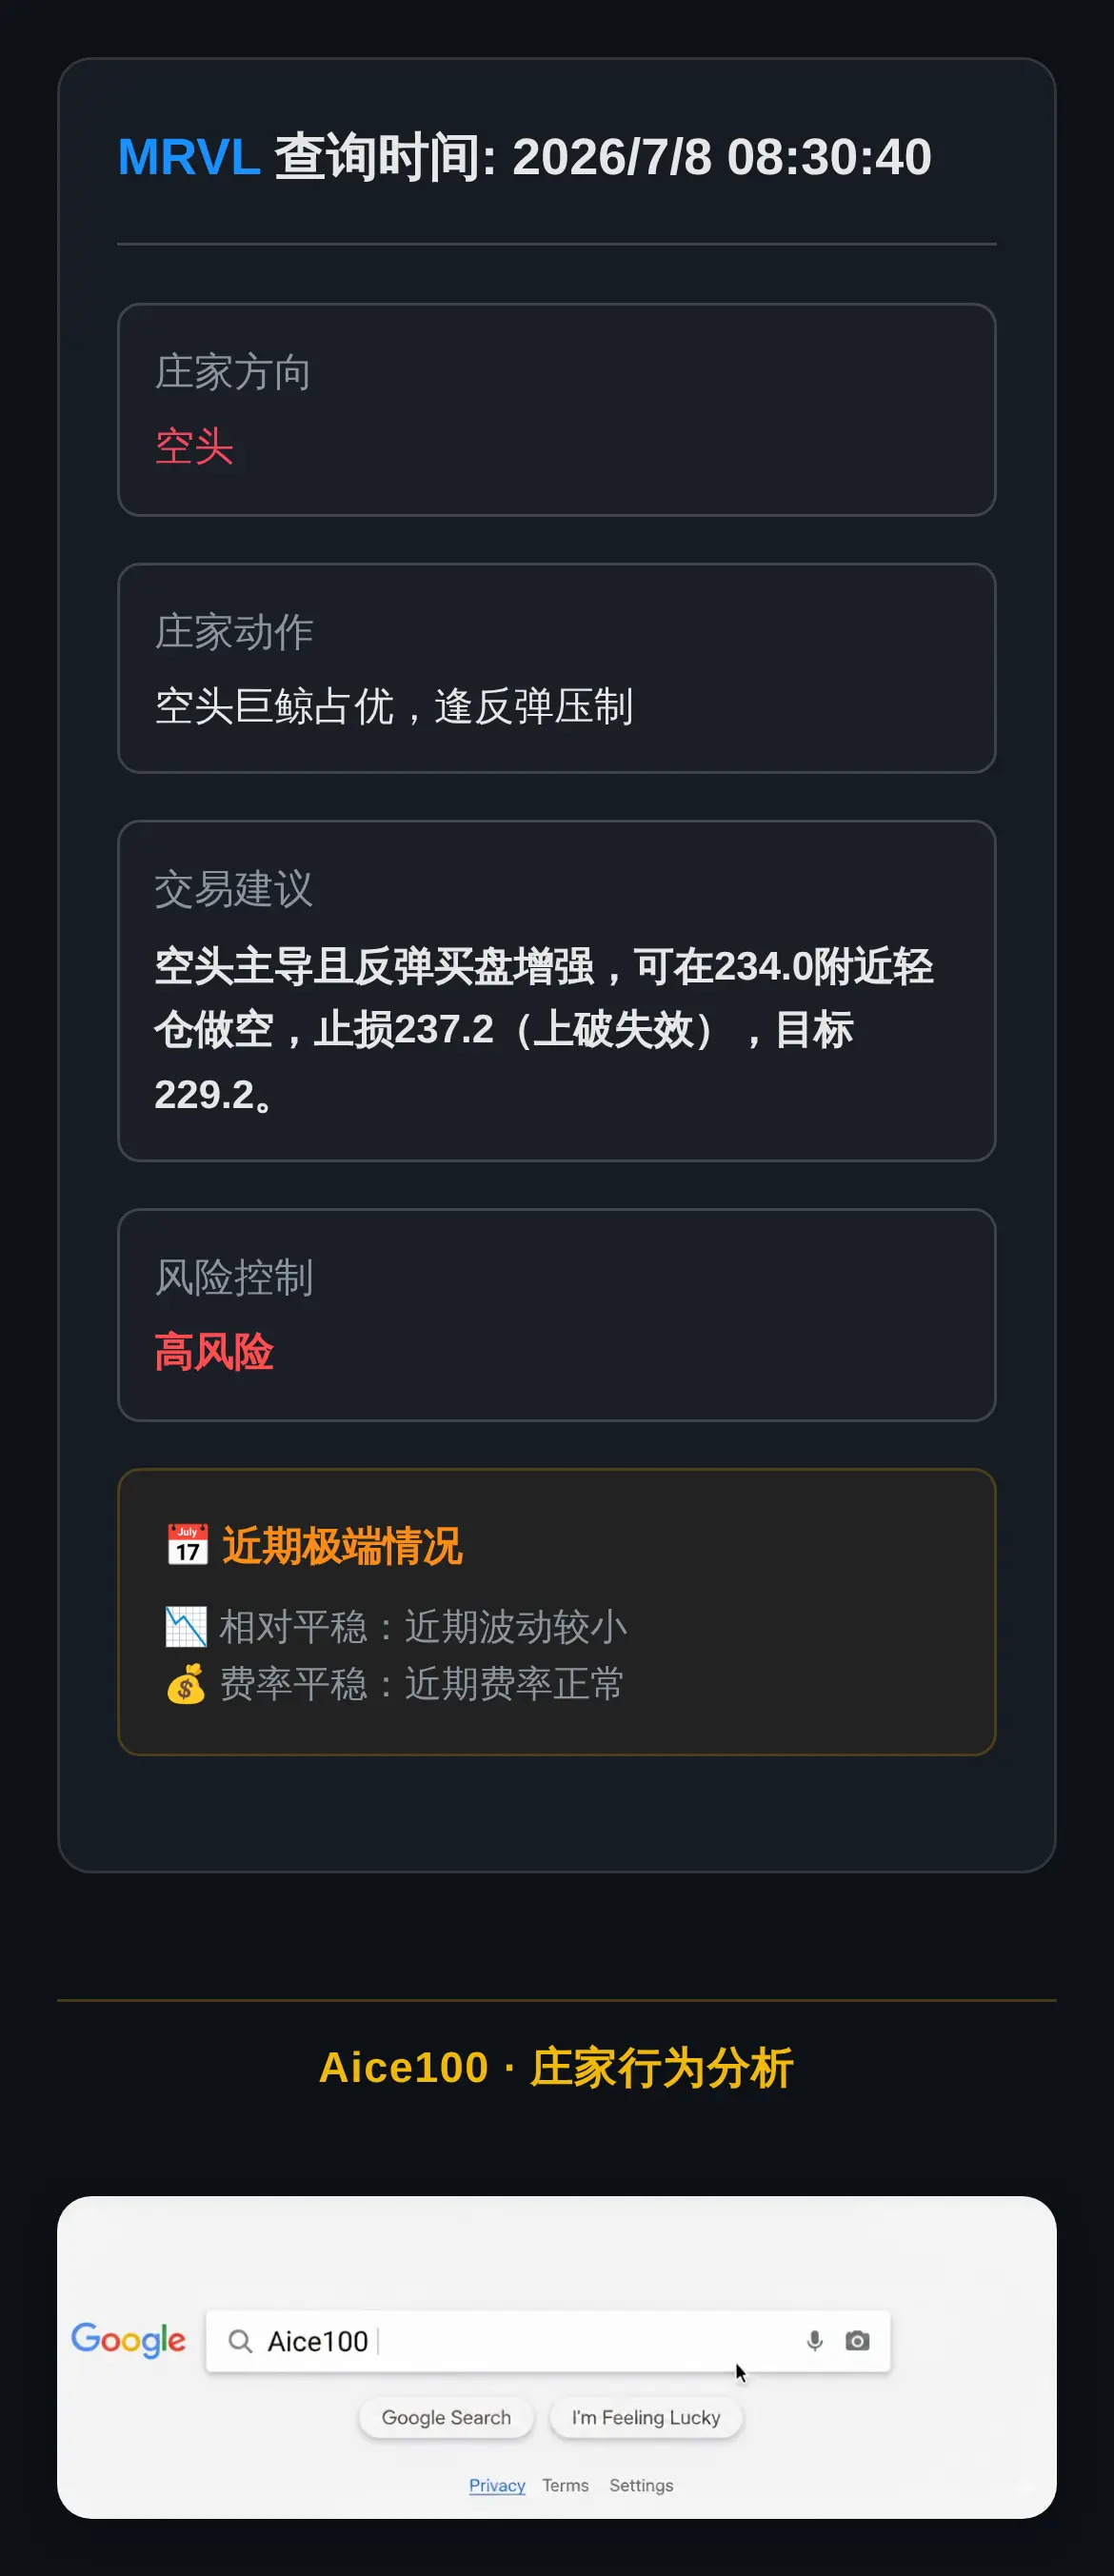Click the Google logo

point(128,2340)
